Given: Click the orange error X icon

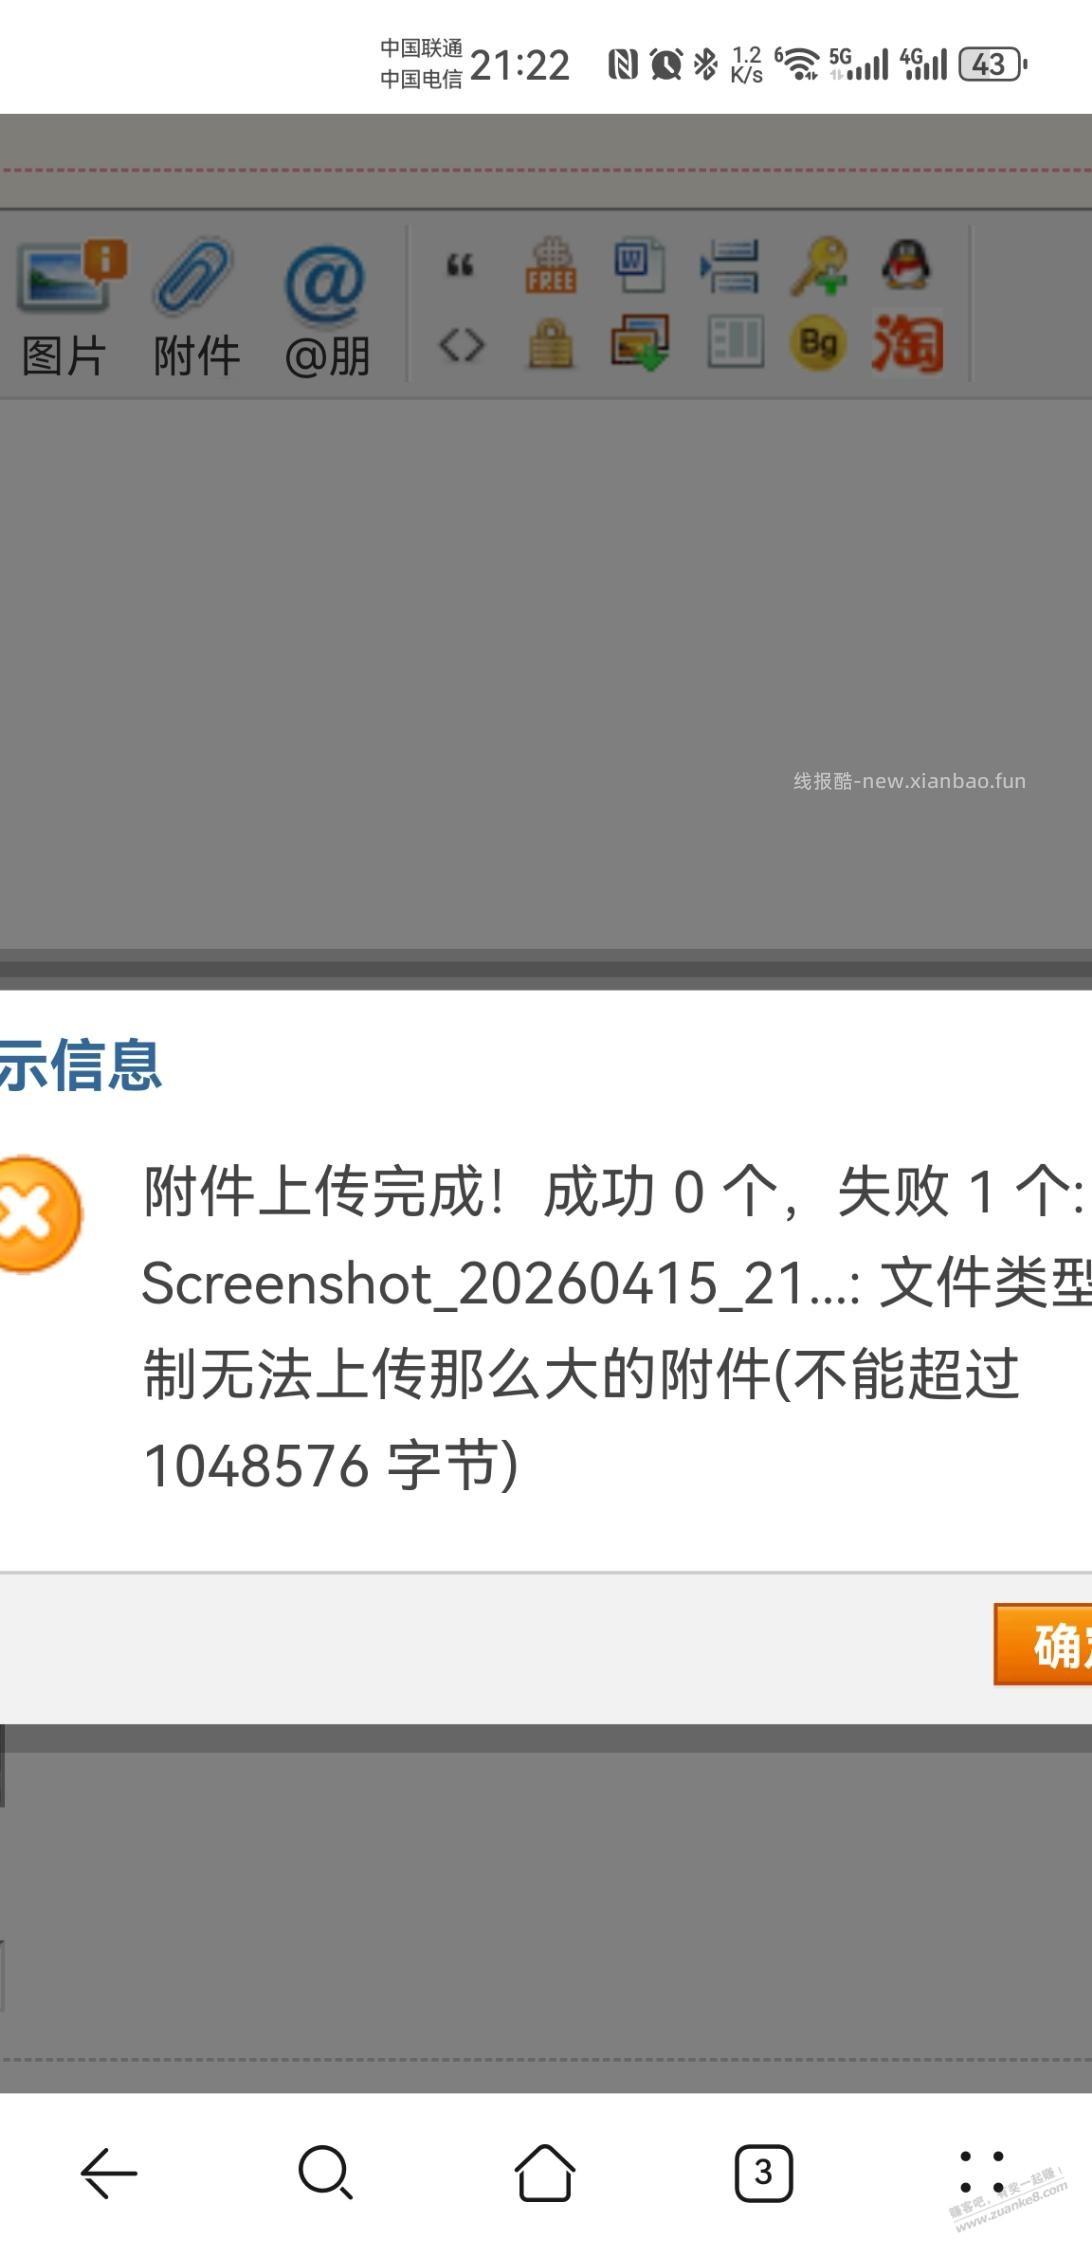Looking at the screenshot, I should pyautogui.click(x=36, y=1214).
